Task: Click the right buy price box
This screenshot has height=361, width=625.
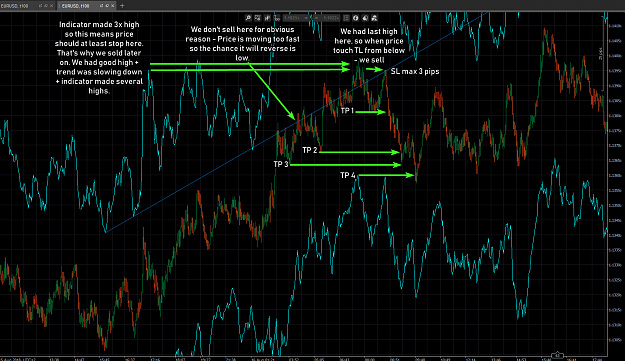Action: (326, 18)
